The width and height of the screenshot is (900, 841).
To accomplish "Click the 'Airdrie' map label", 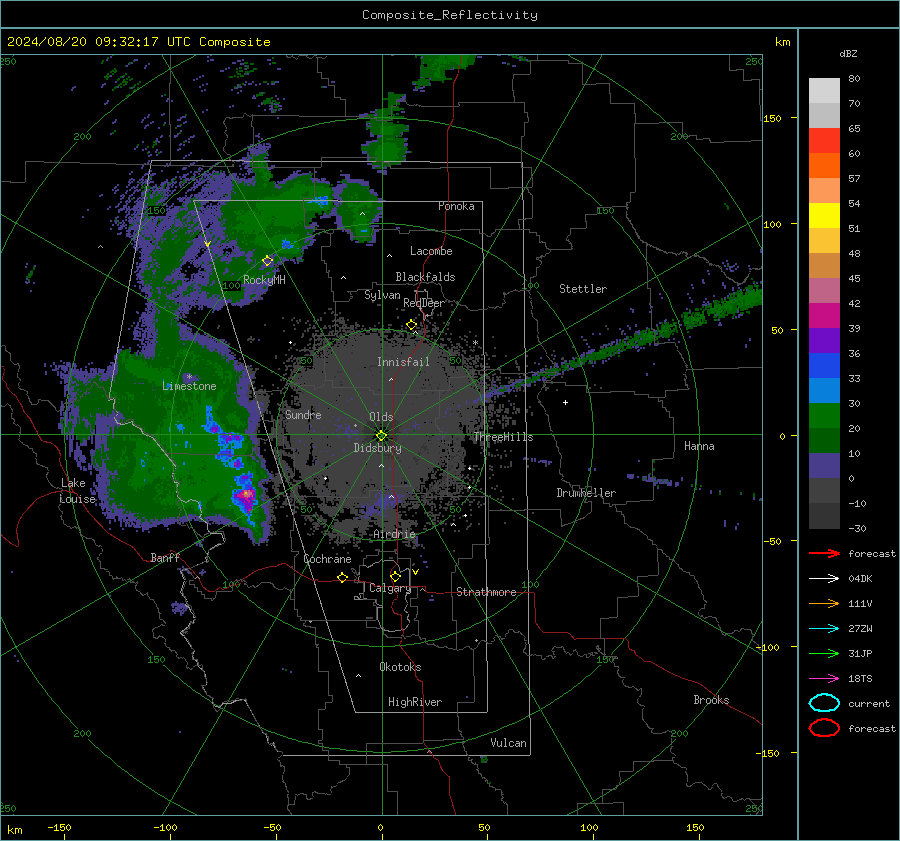I will click(394, 534).
